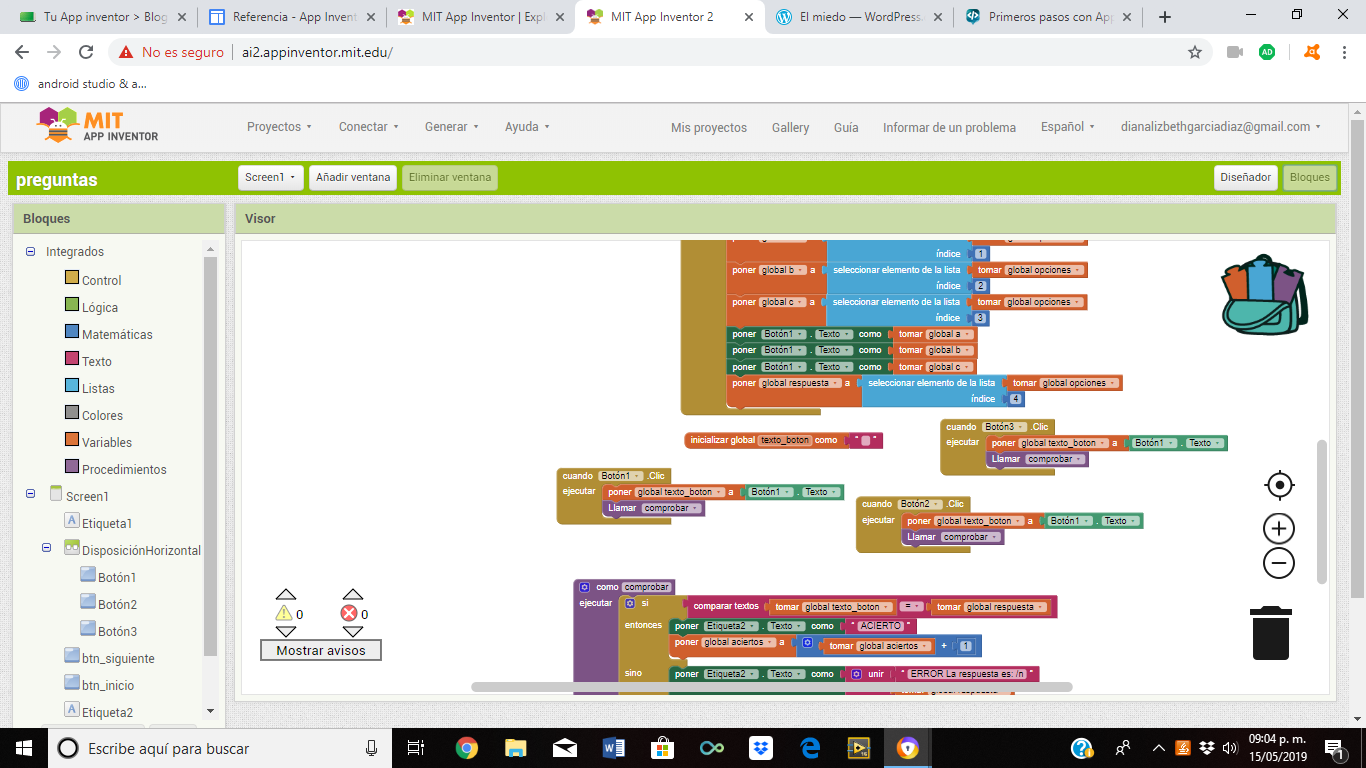Open the Screen1 dropdown selector

tap(271, 178)
